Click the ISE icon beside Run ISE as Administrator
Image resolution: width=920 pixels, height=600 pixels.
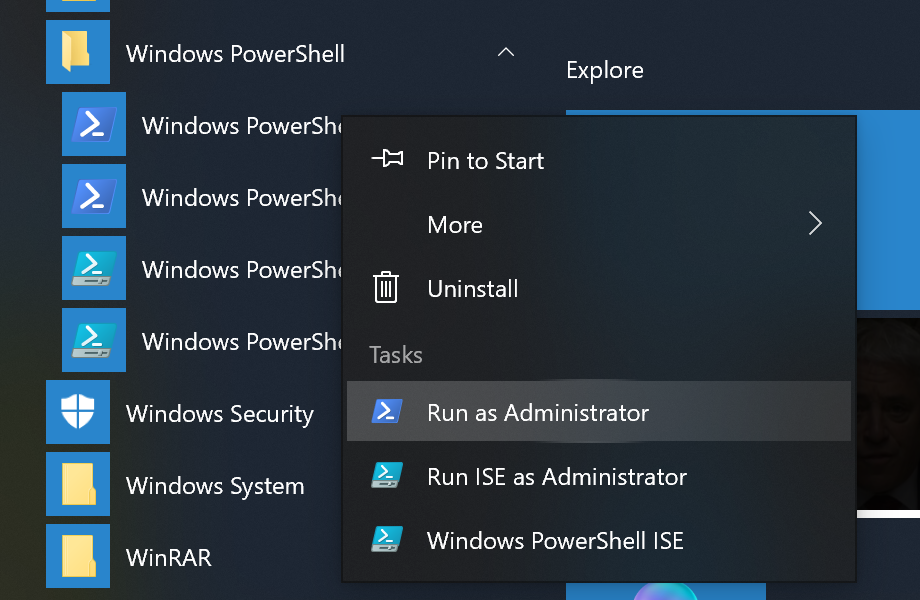point(387,475)
